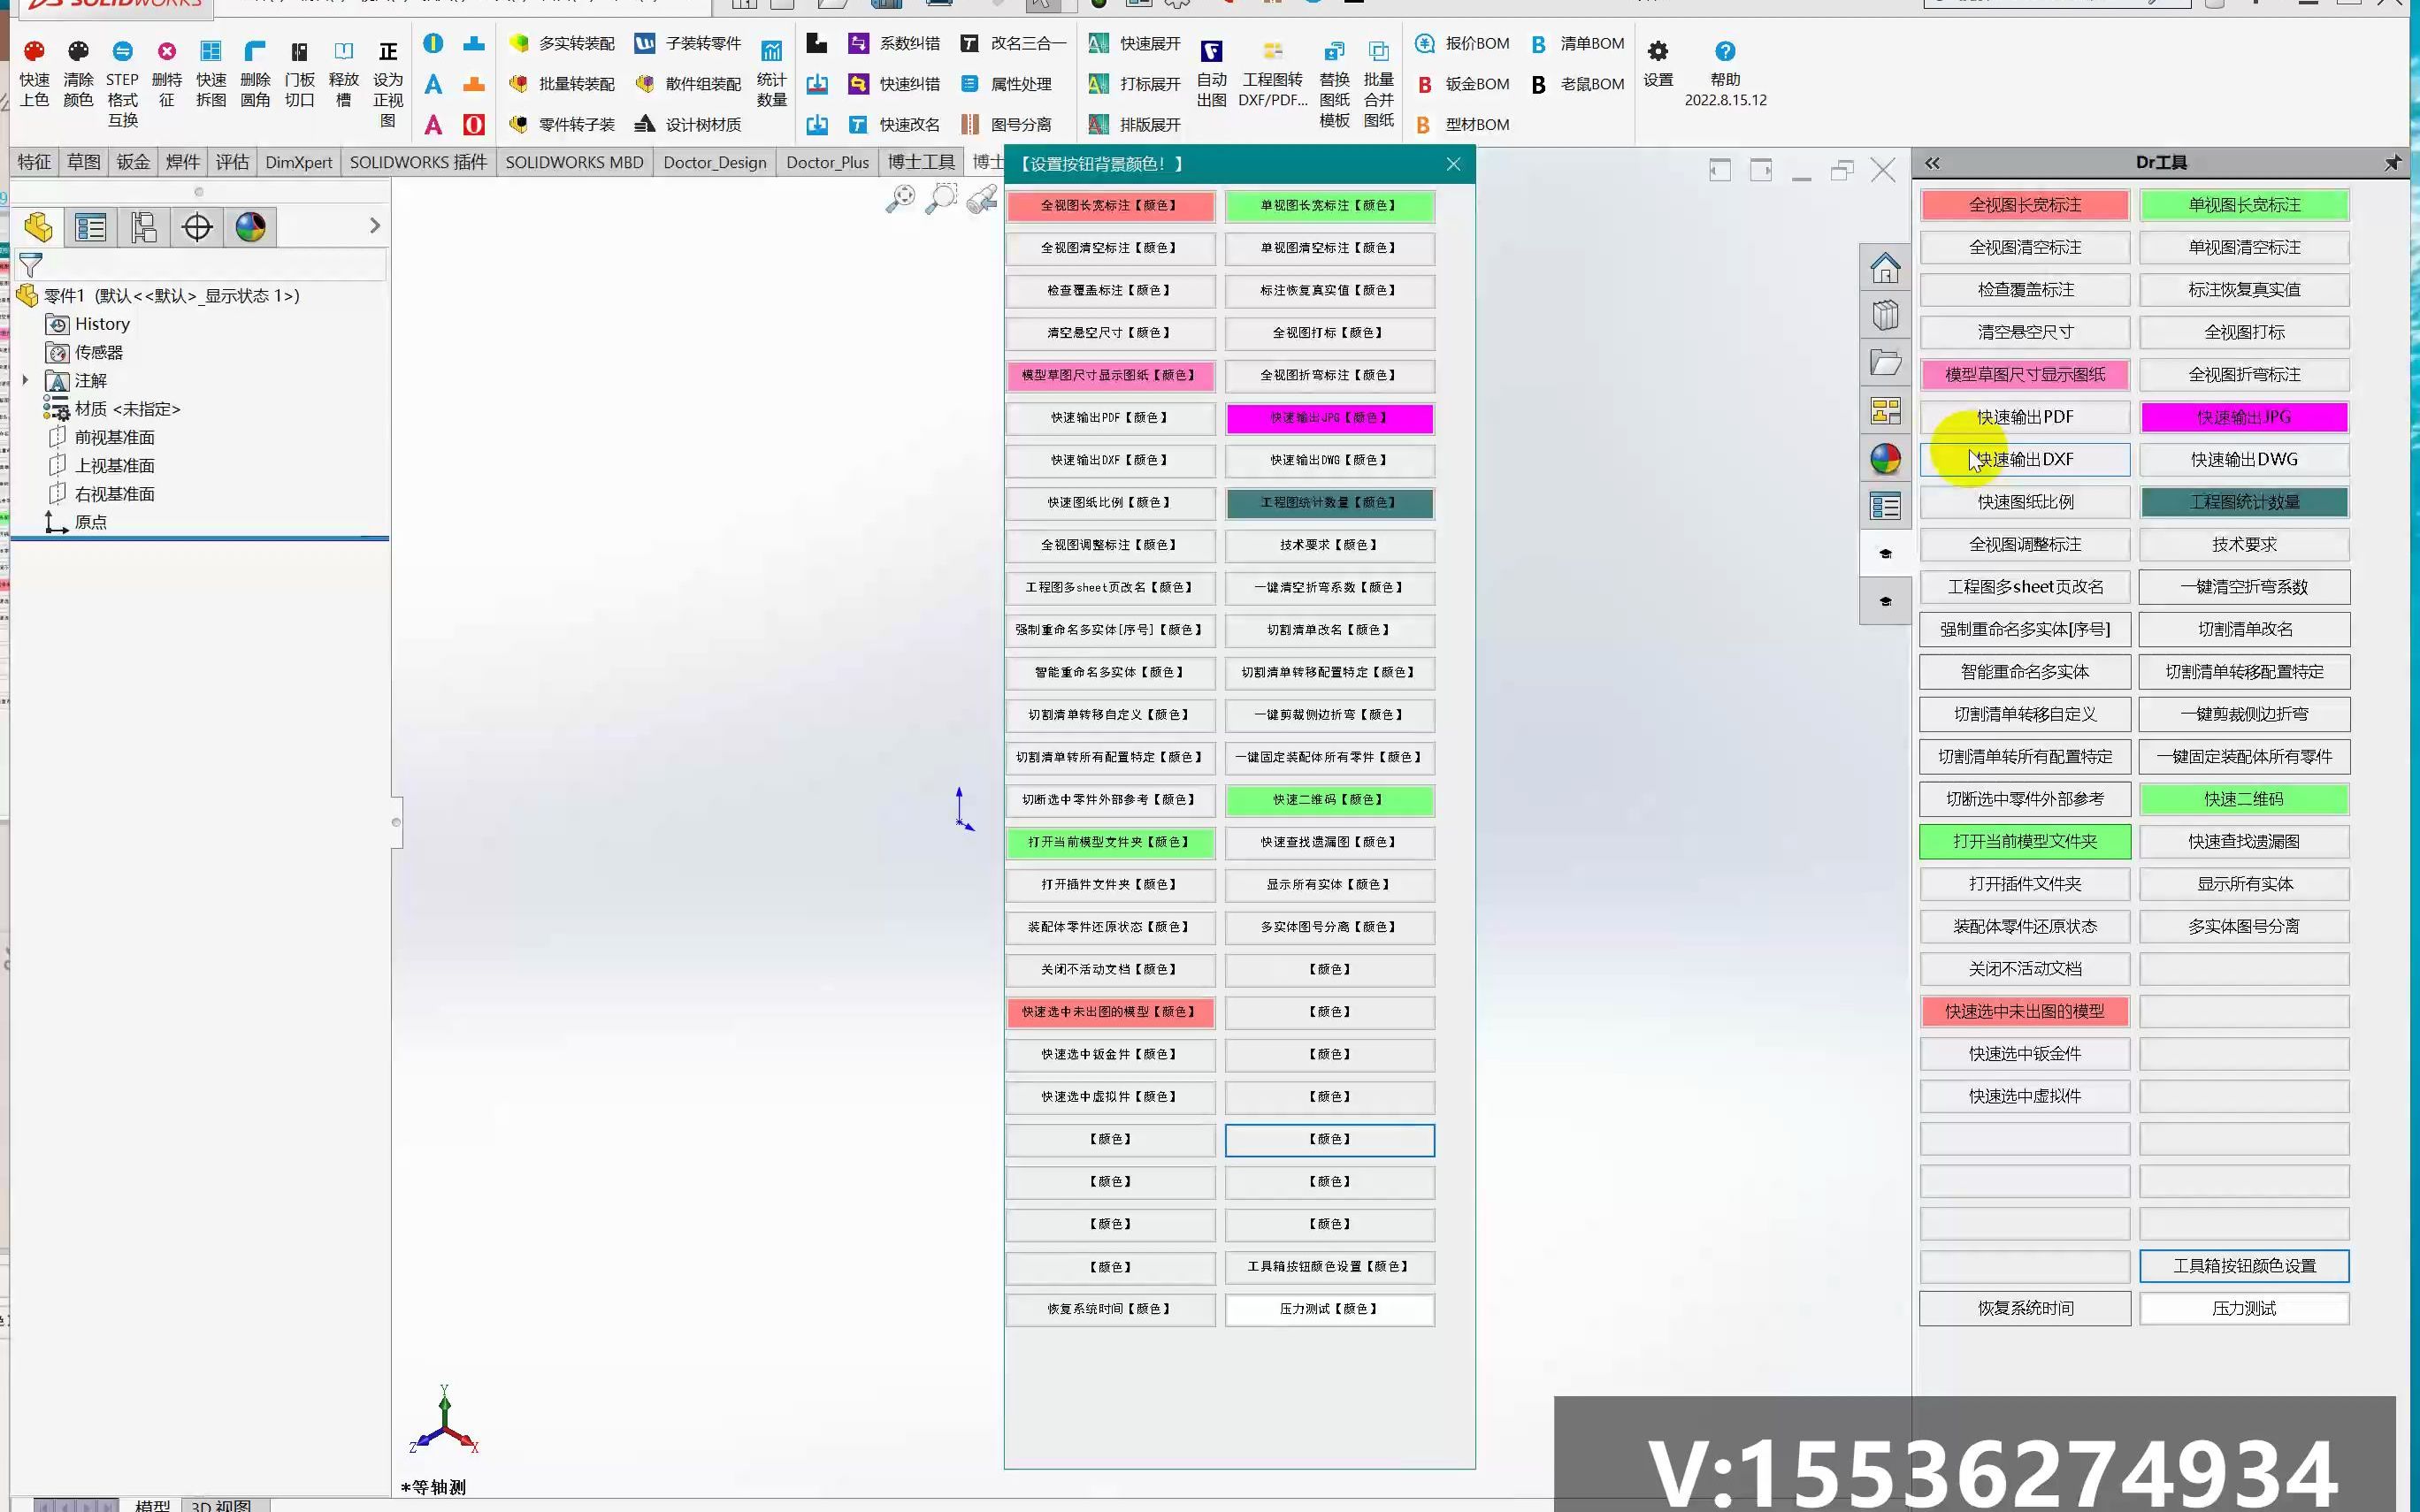Viewport: 2420px width, 1512px height.
Task: Toggle 打开当前模型文件夹 button
Action: [x=2025, y=840]
